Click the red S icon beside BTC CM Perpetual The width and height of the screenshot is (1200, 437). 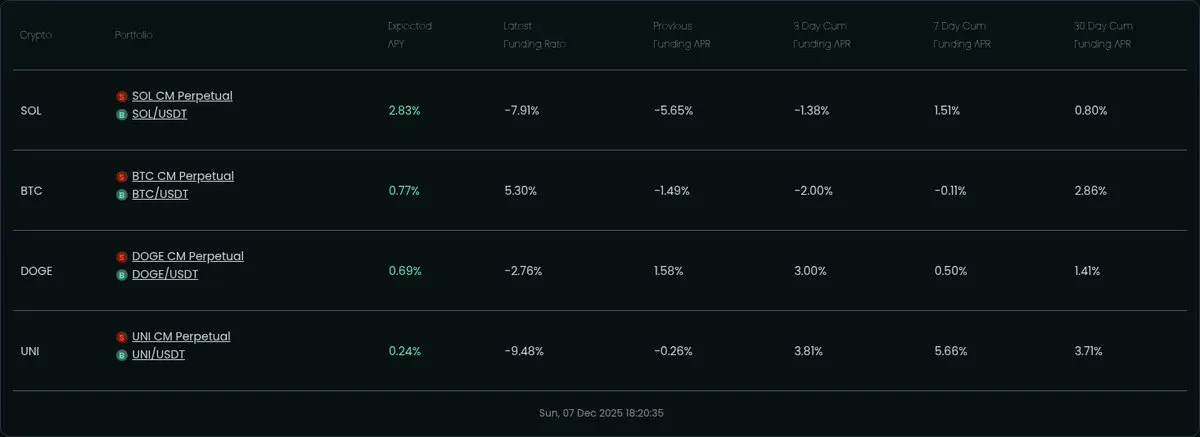coord(122,176)
